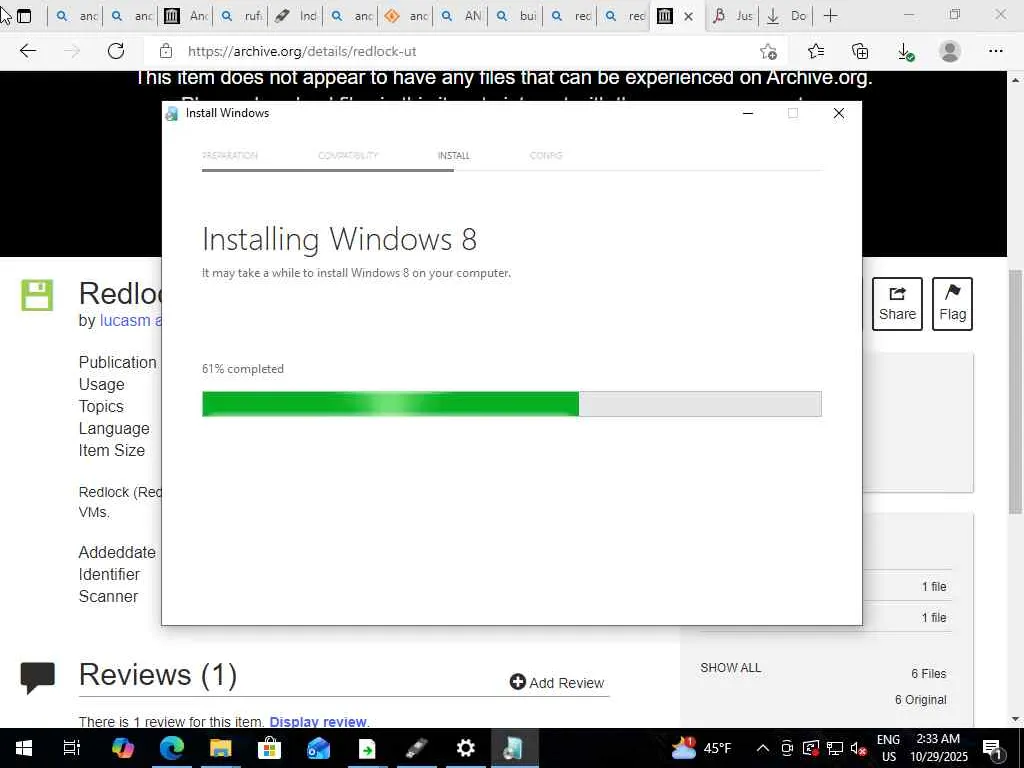Screen dimensions: 1024x768
Task: Switch to the 'Ind' tab
Action: pos(296,16)
